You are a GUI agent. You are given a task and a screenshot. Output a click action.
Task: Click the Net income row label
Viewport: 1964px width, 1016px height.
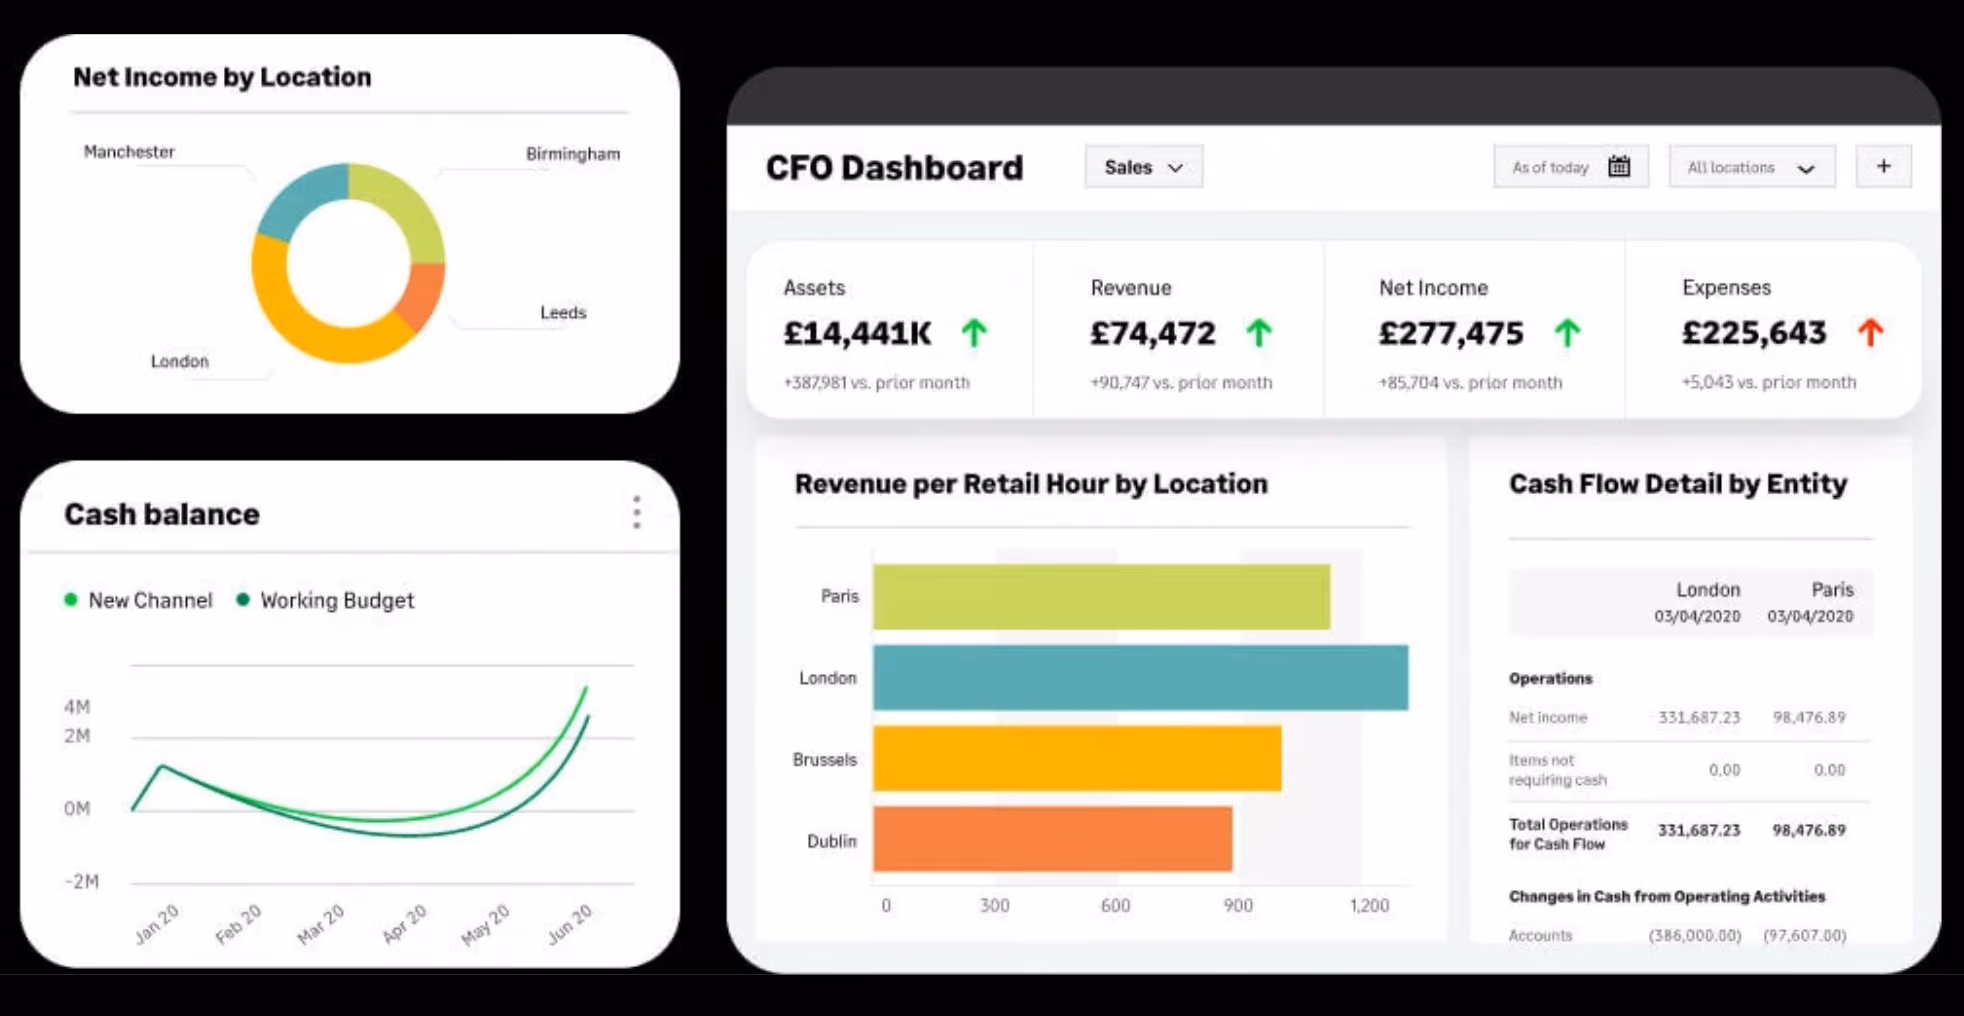(1548, 717)
